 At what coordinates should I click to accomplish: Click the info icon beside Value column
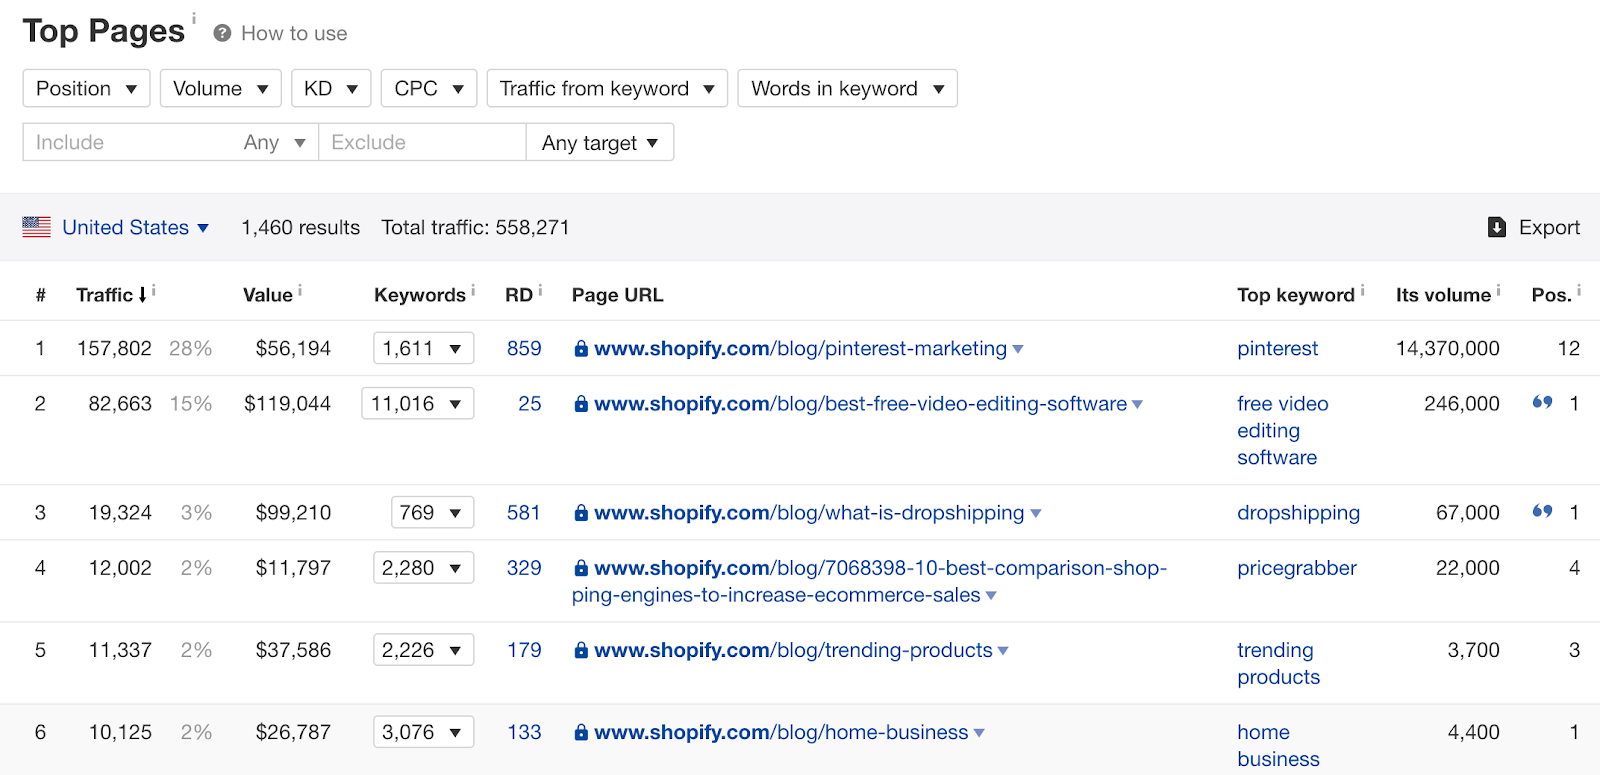coord(300,291)
